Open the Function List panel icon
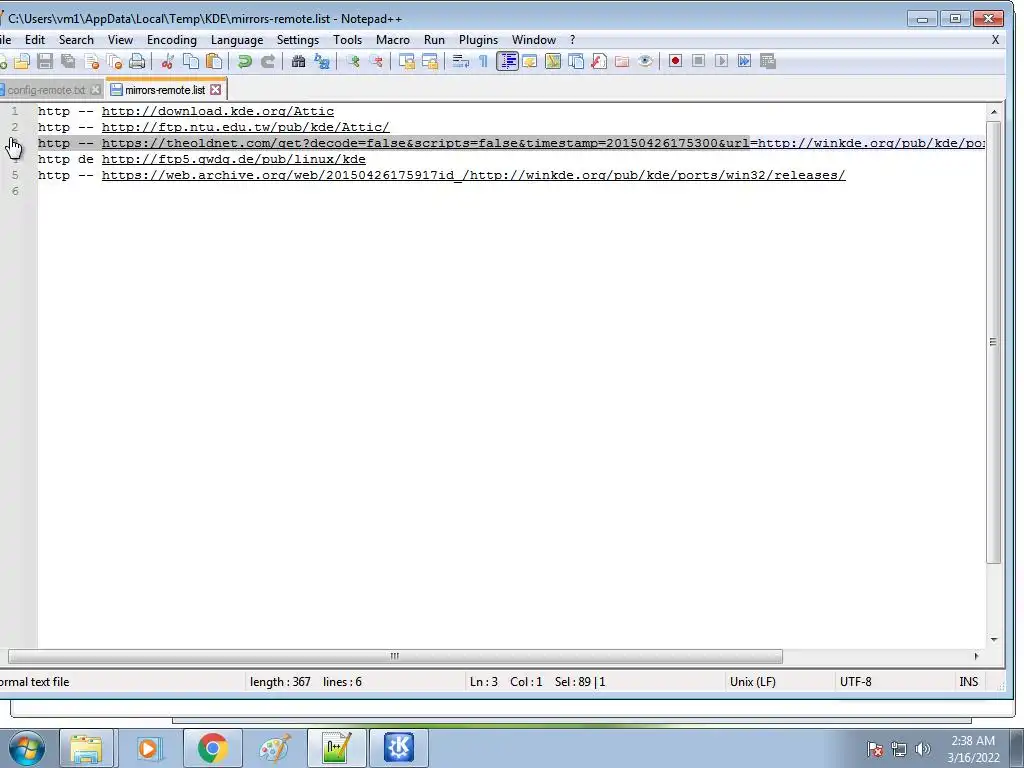1024x768 pixels. (599, 61)
